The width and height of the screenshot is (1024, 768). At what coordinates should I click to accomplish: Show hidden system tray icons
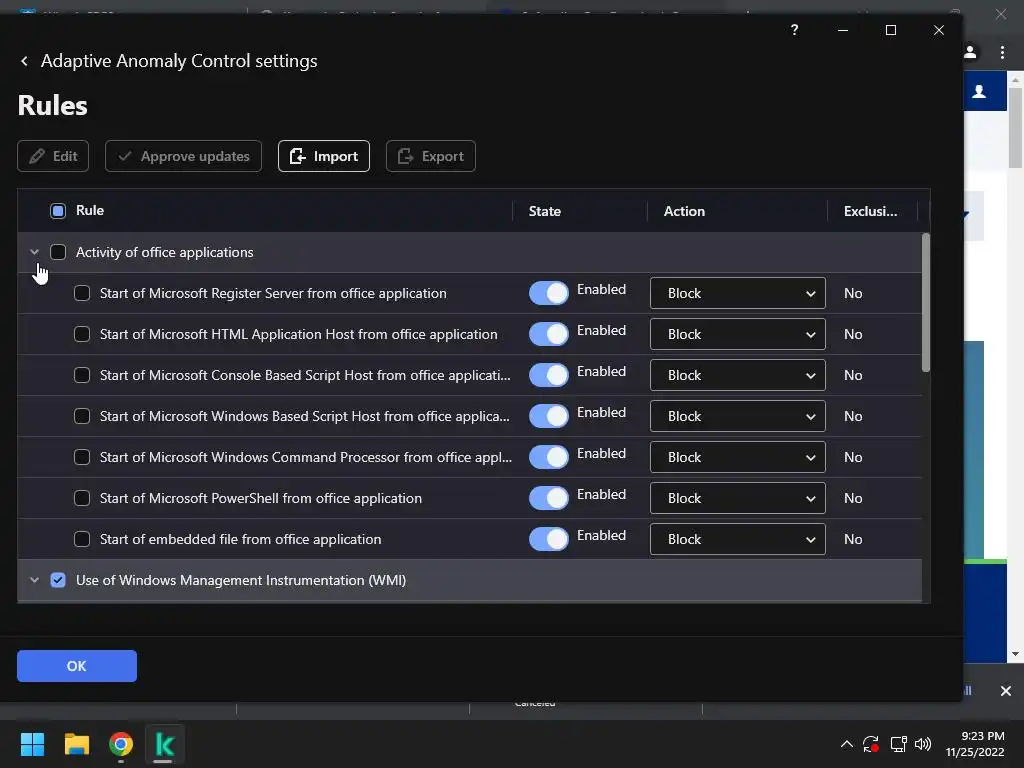point(846,744)
